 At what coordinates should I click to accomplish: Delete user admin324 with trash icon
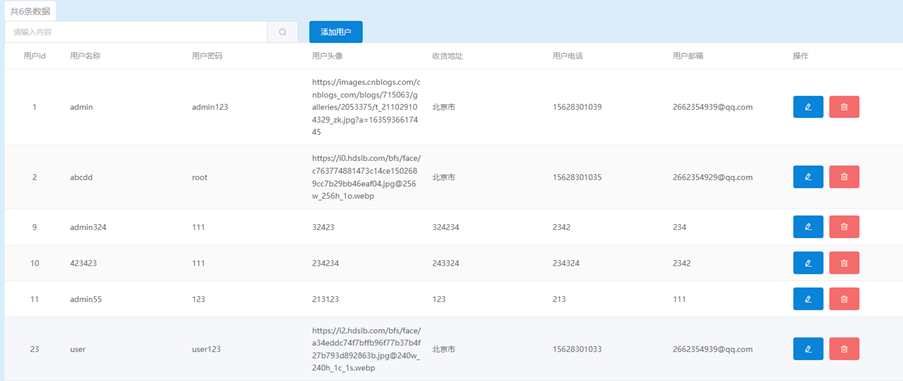click(844, 227)
